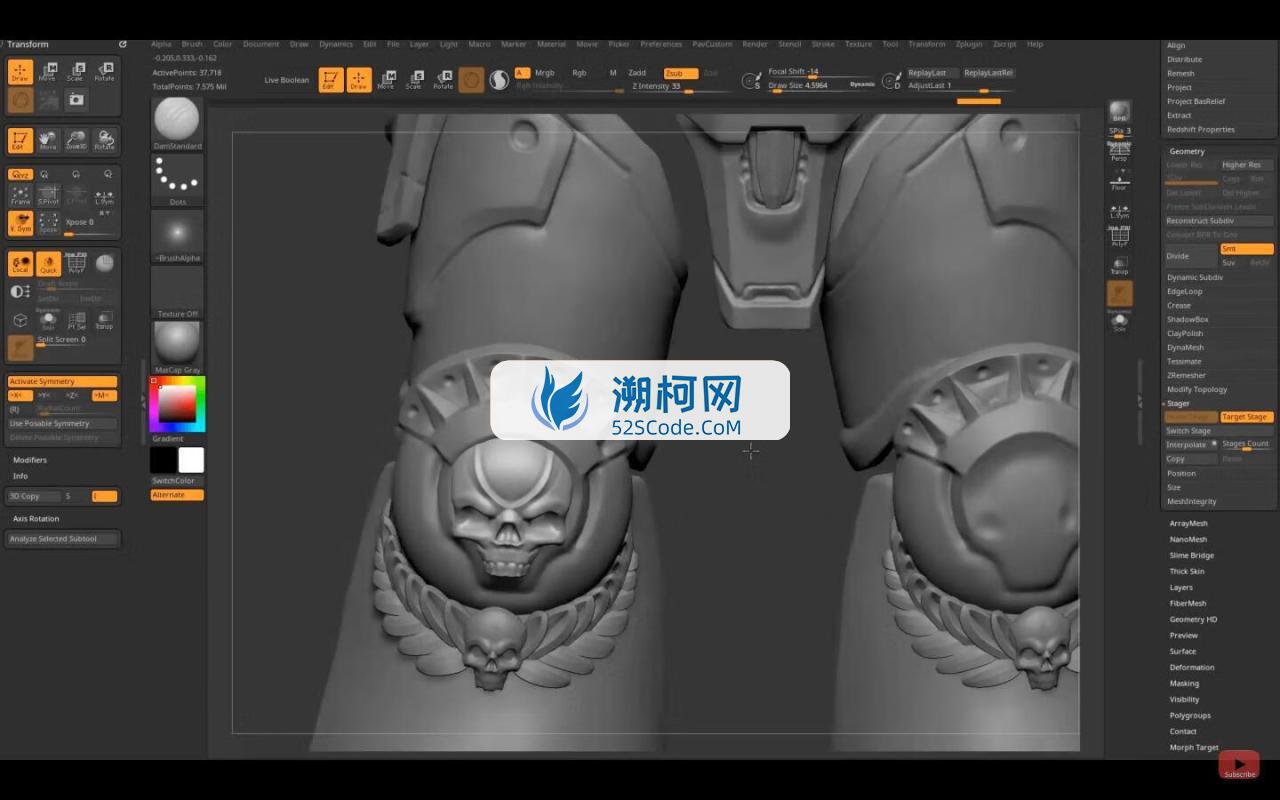
Task: Open the BrushAlpha alpha selector
Action: (177, 236)
